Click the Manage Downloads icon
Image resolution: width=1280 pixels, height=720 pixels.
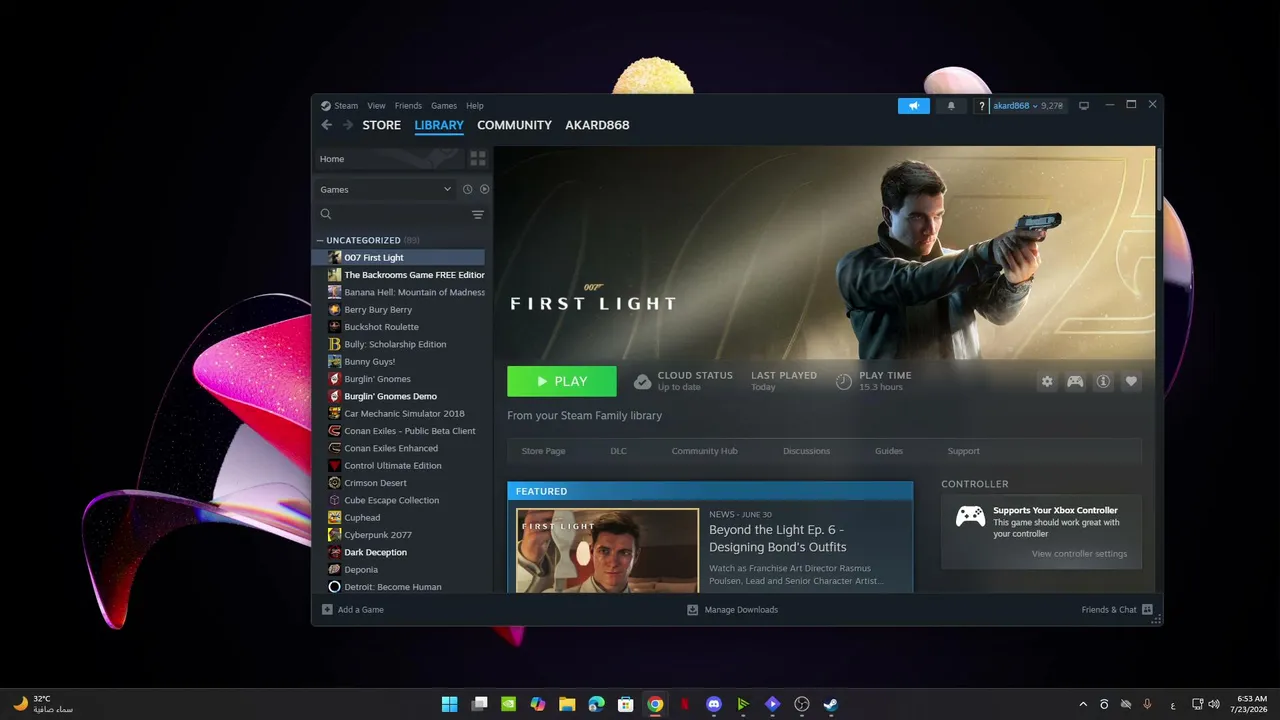pyautogui.click(x=692, y=609)
